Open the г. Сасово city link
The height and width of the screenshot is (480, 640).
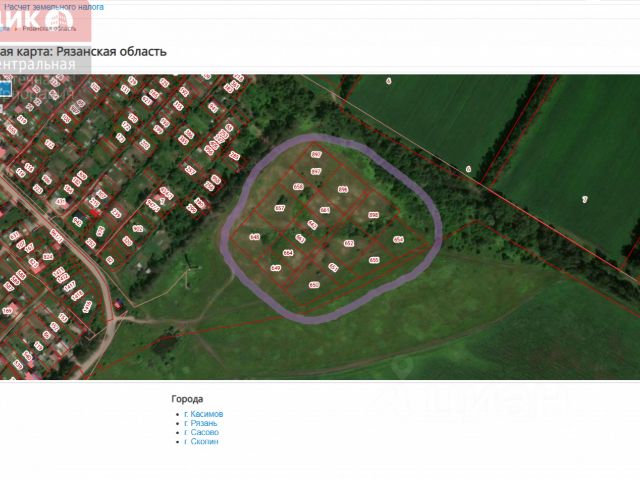[202, 432]
